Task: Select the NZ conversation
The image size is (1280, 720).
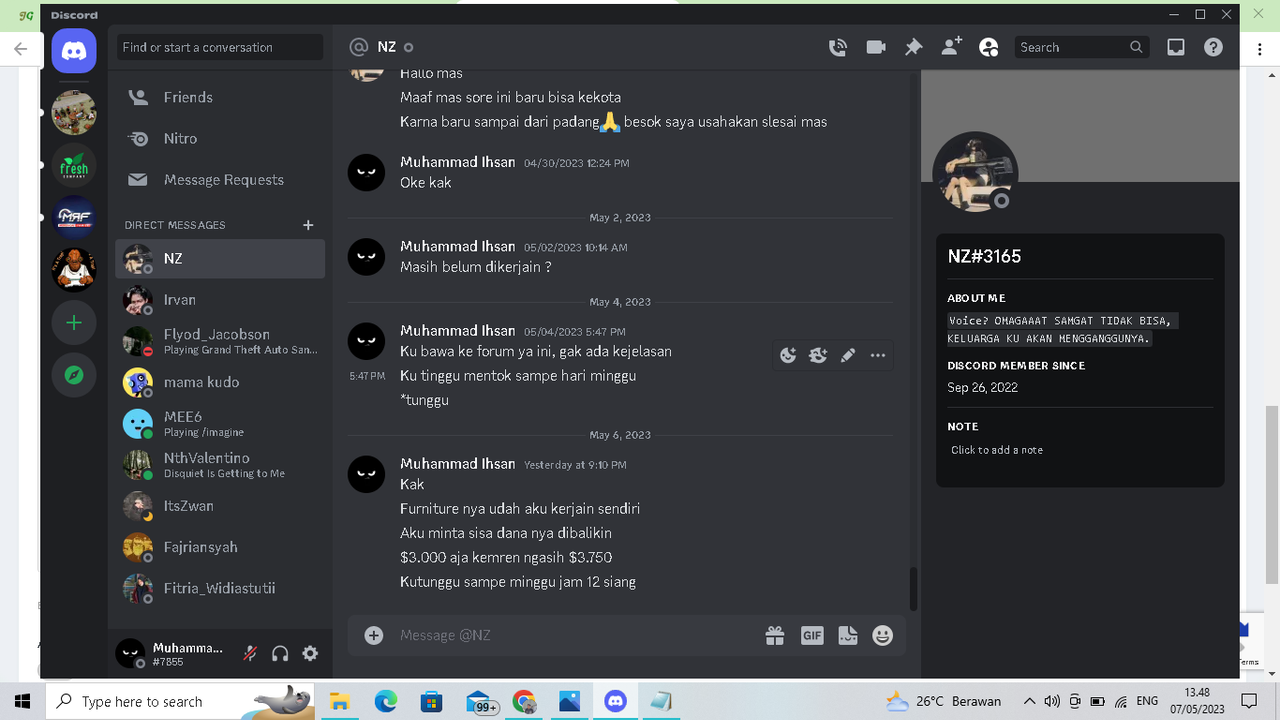Action: point(220,258)
